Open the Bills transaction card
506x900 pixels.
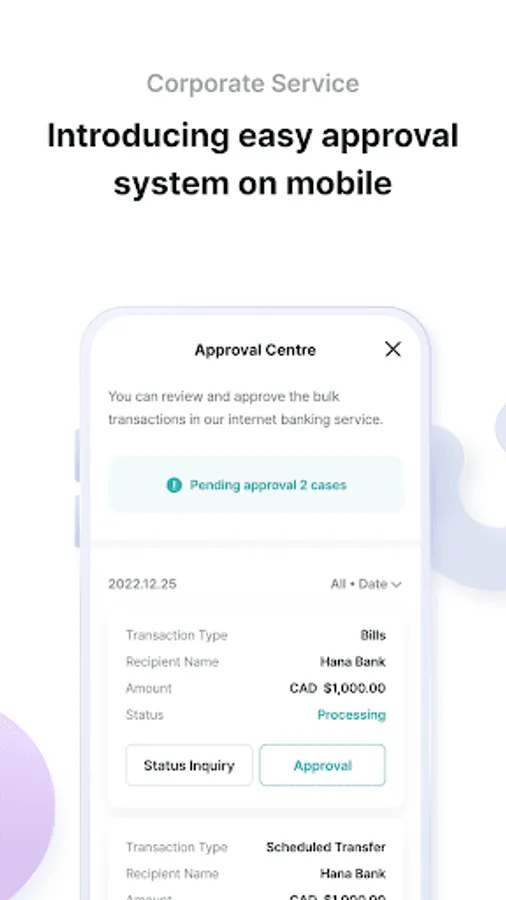(x=255, y=707)
